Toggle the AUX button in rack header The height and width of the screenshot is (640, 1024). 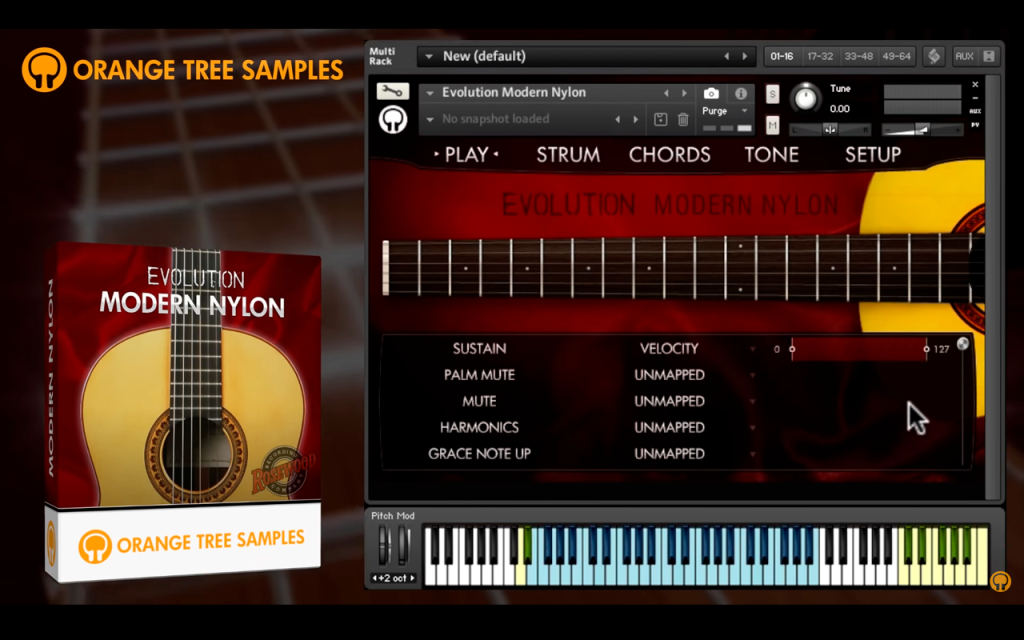tap(964, 56)
